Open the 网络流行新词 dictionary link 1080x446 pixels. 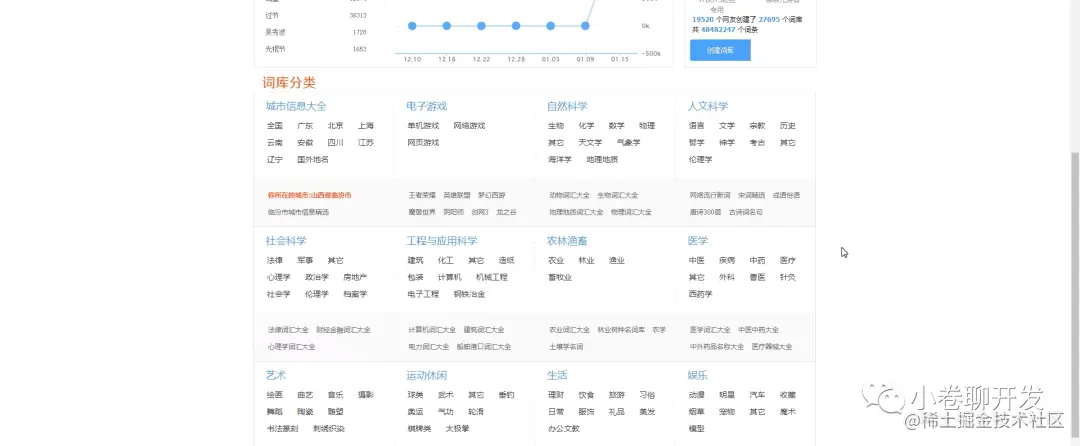point(710,195)
